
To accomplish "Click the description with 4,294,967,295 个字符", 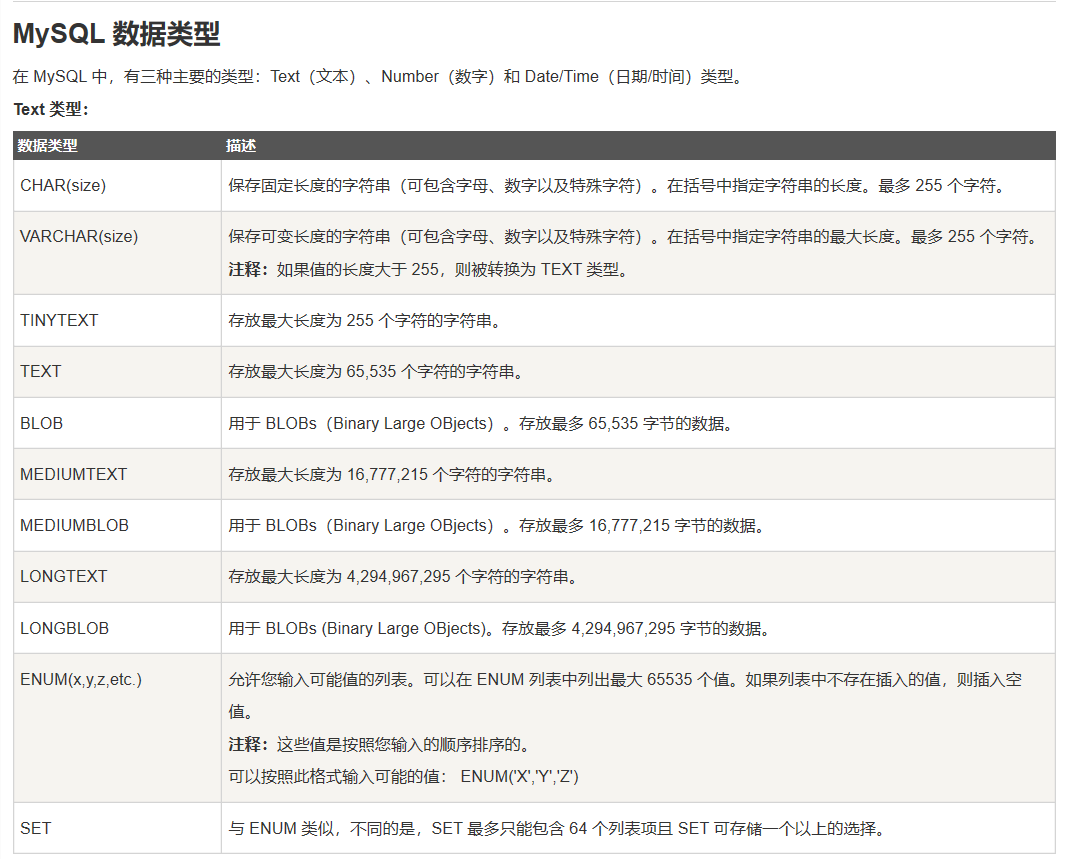I will [405, 576].
